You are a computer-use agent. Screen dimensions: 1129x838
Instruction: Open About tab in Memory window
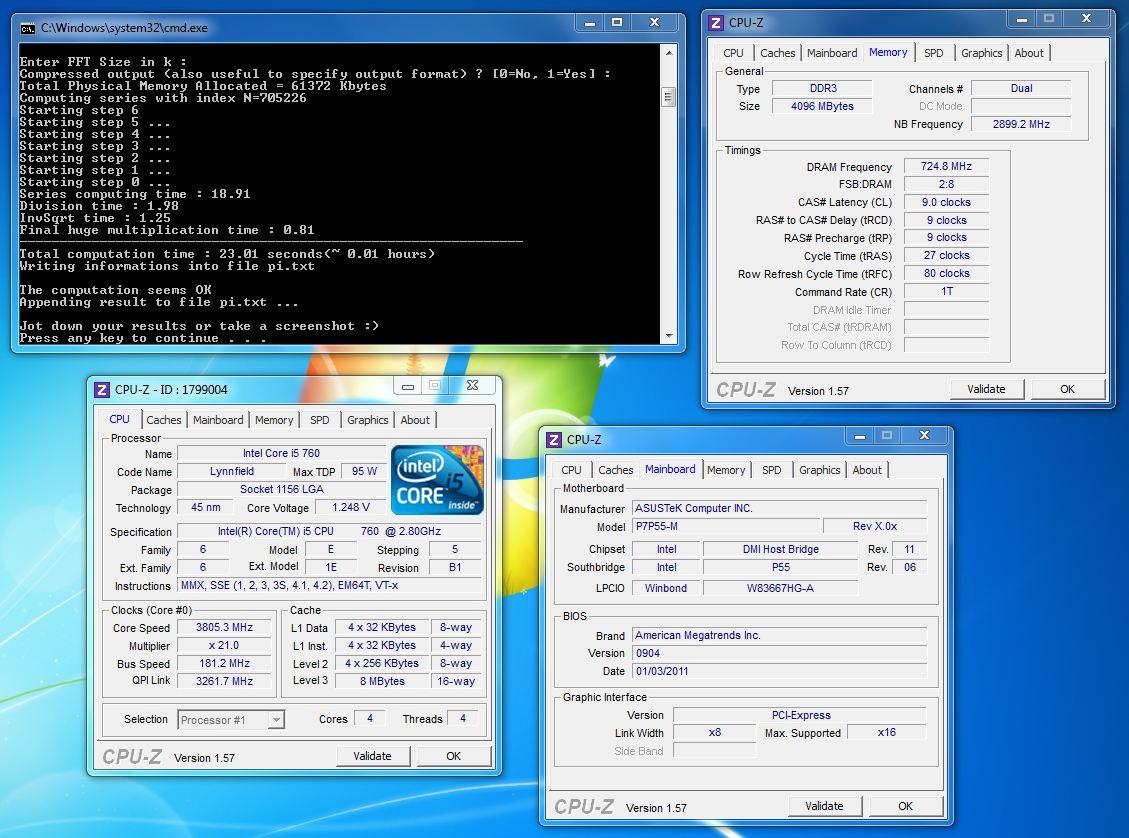(x=1029, y=53)
